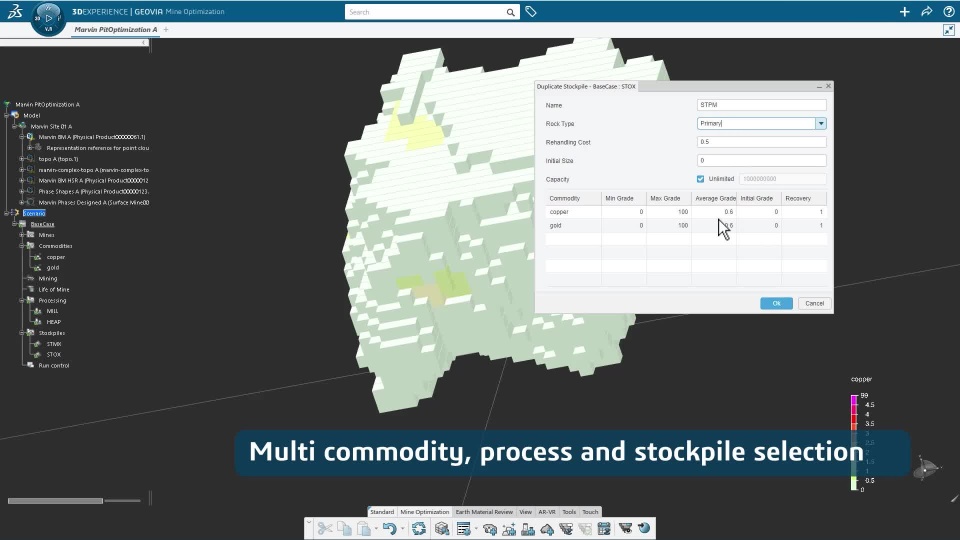
Task: Click the dark pit shape icon
Action: click(x=625, y=528)
